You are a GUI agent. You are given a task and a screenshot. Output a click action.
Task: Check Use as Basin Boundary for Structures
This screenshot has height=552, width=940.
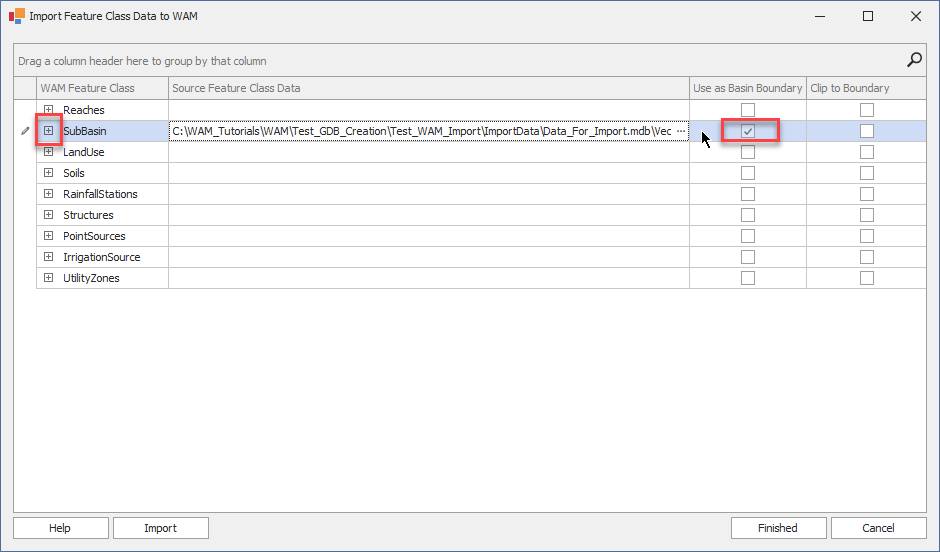[748, 215]
